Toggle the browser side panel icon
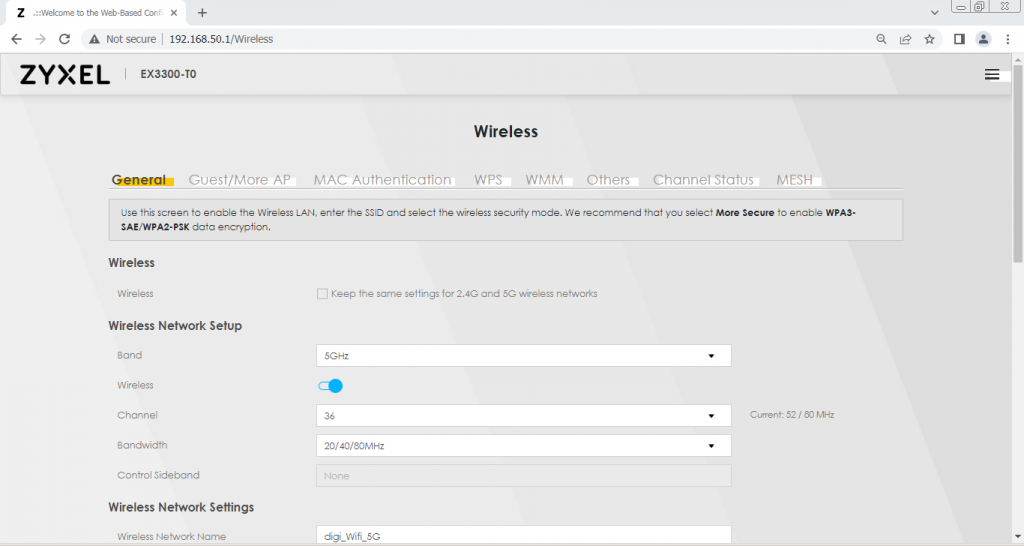 [958, 39]
